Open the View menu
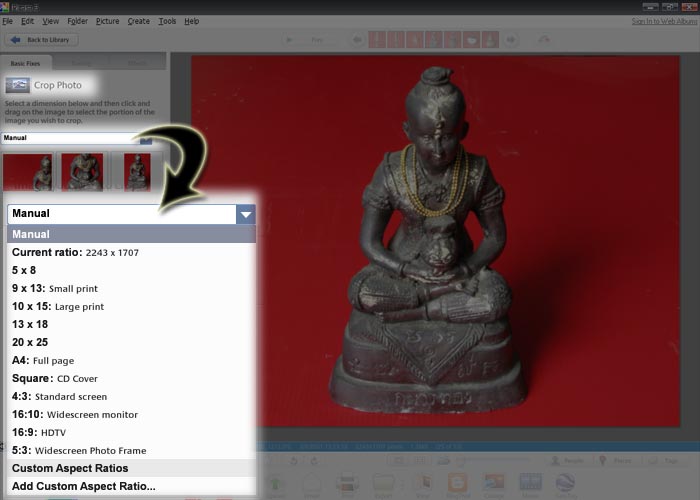 point(50,21)
